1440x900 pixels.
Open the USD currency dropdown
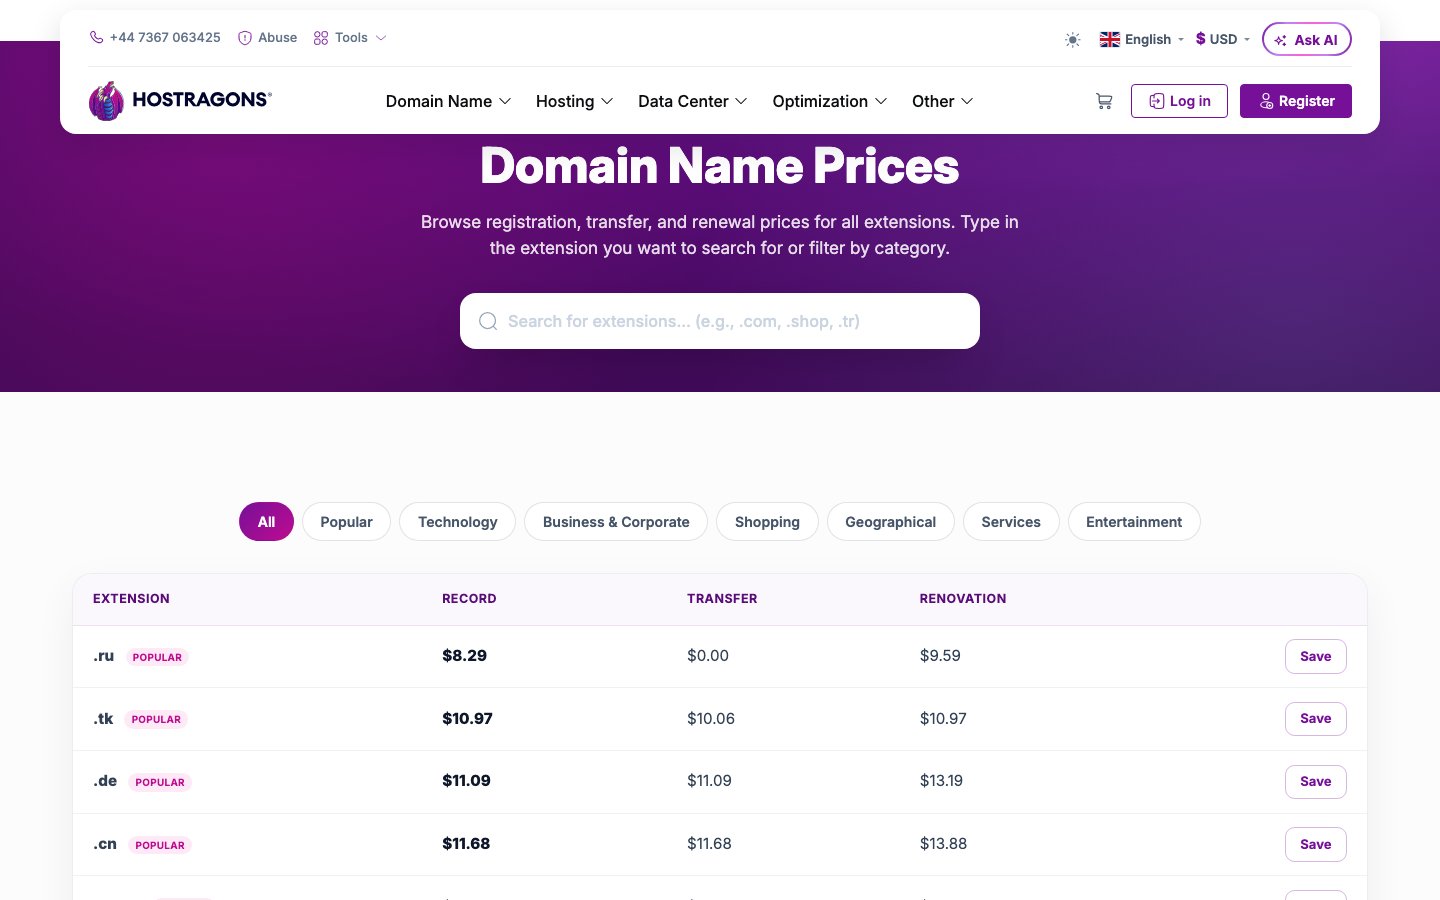point(1223,39)
